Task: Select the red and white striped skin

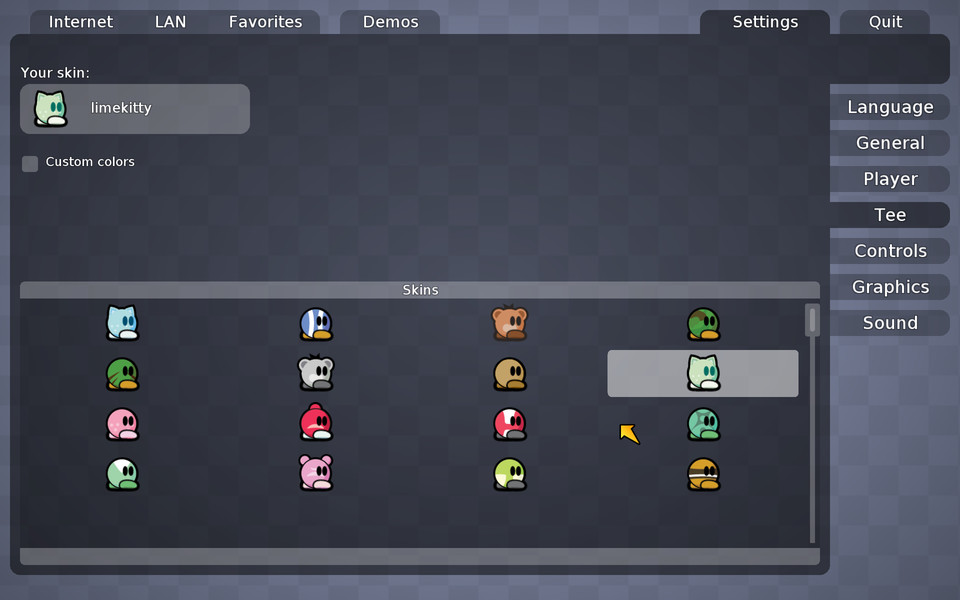Action: (x=509, y=424)
